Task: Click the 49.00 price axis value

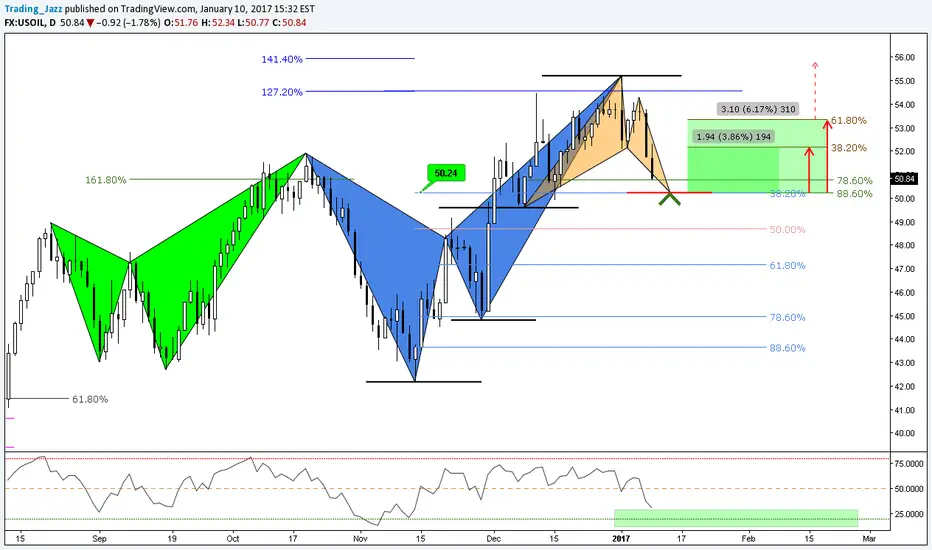Action: (905, 222)
